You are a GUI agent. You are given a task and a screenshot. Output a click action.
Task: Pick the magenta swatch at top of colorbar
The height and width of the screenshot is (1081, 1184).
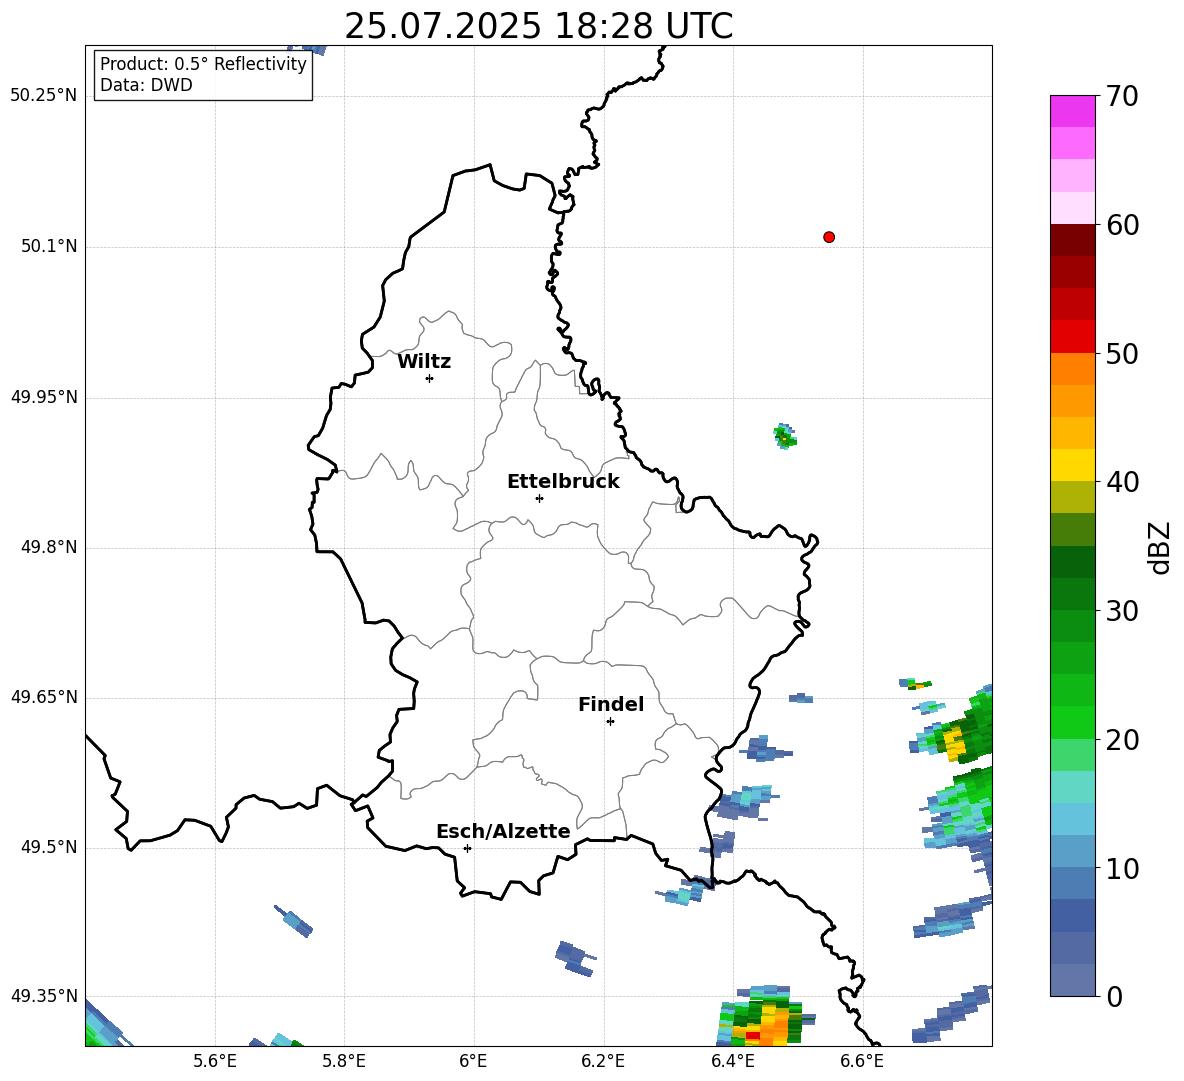pyautogui.click(x=1072, y=111)
